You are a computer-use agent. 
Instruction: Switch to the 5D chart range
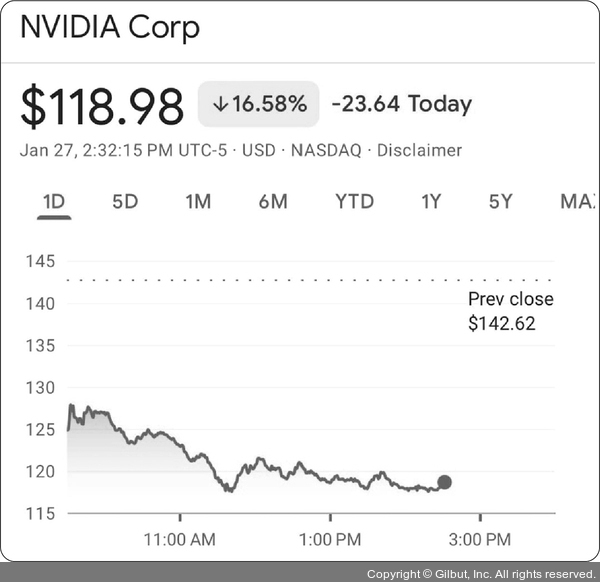coord(125,202)
